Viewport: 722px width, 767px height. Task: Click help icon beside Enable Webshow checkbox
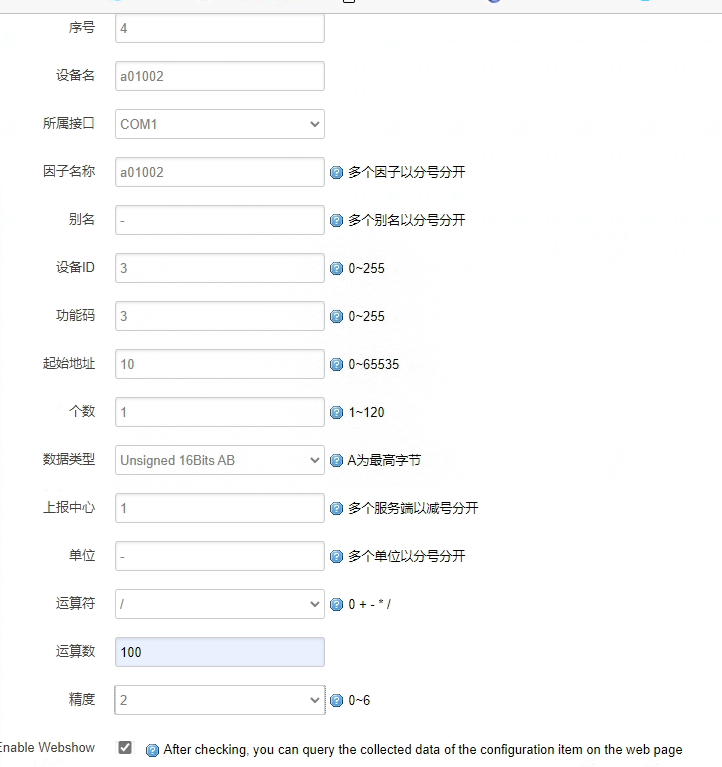(x=152, y=750)
